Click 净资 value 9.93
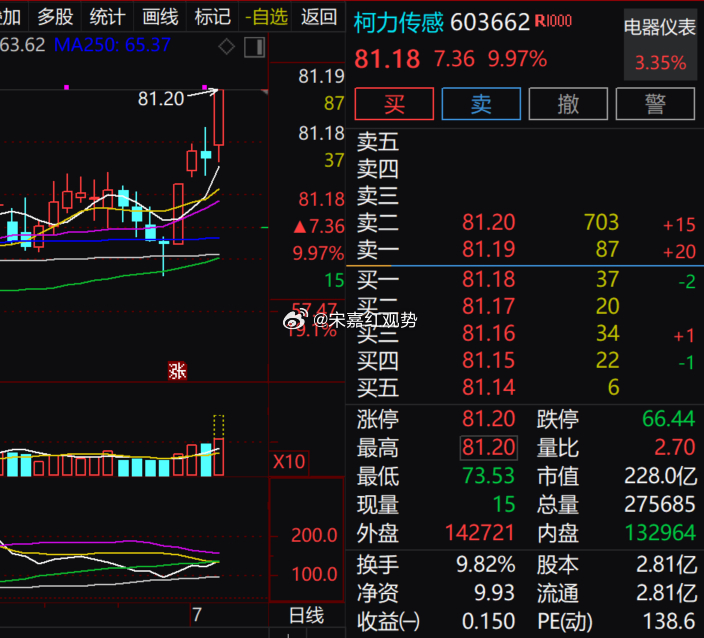The width and height of the screenshot is (704, 638). (494, 593)
